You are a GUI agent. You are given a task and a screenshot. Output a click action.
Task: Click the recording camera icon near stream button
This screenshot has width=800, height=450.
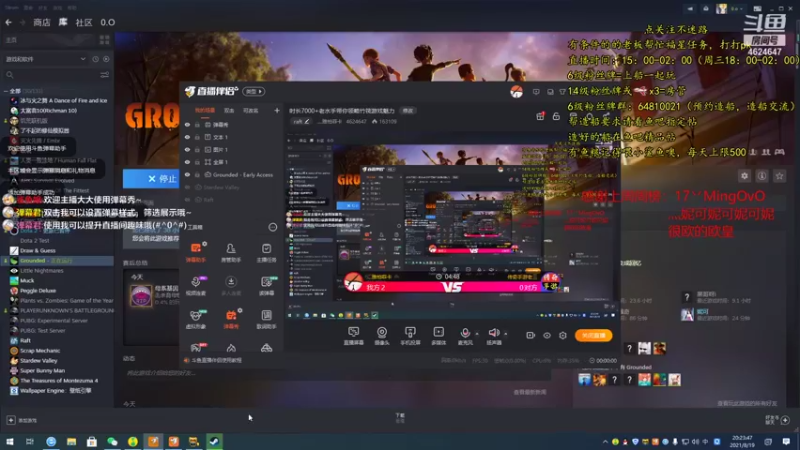tap(531, 335)
